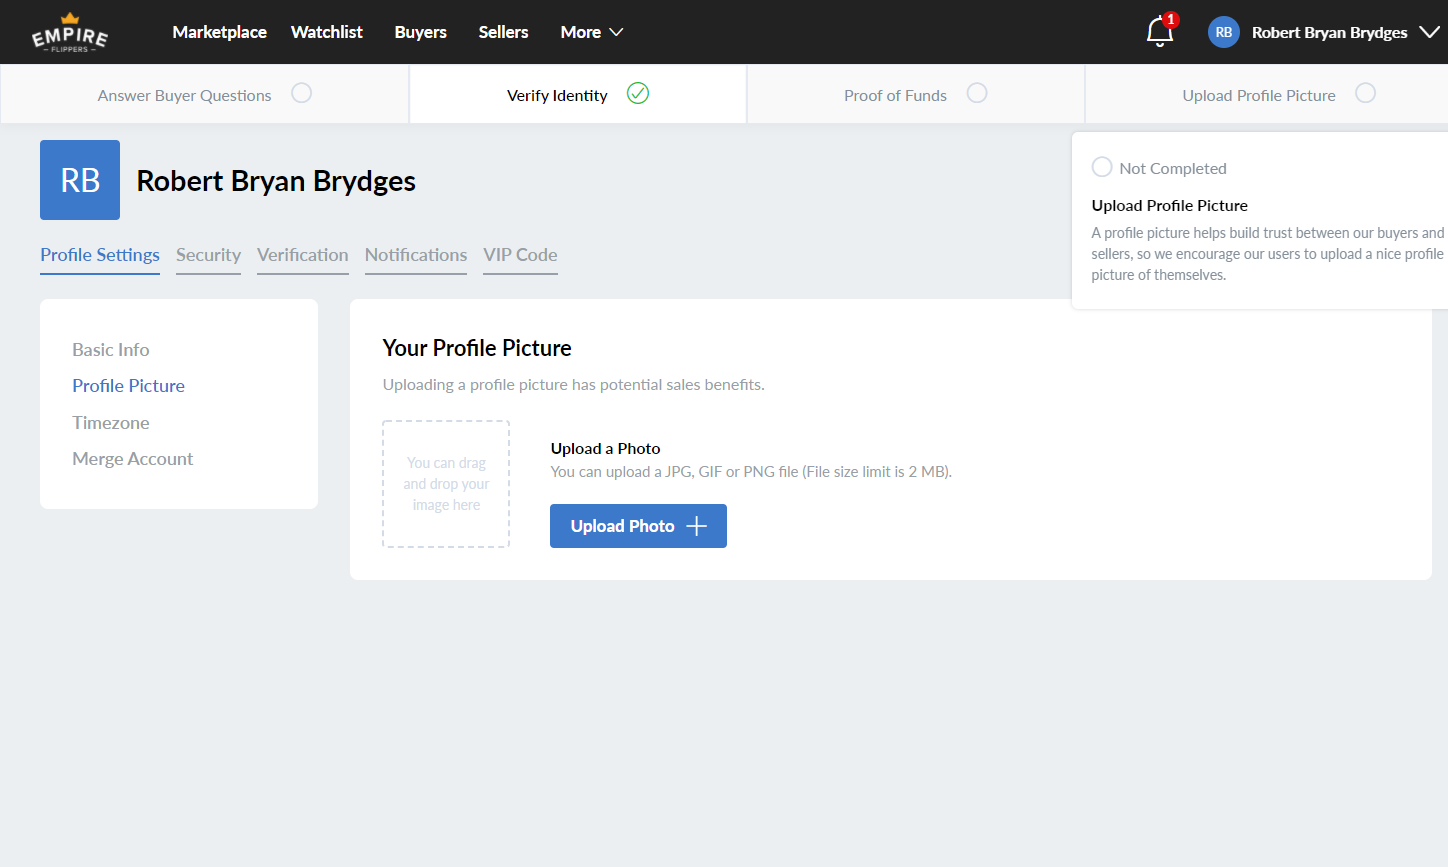Click the large RB profile avatar
The height and width of the screenshot is (867, 1448).
(80, 180)
